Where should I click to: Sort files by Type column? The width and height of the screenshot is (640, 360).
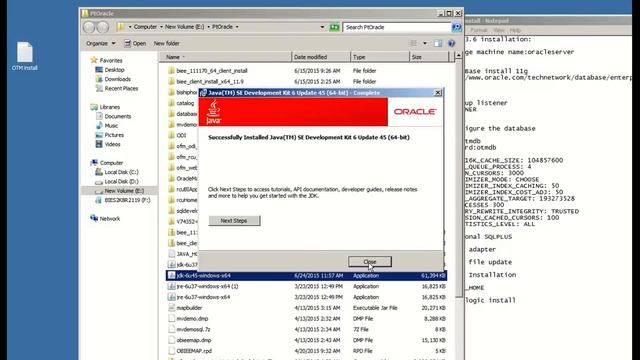[x=380, y=57]
